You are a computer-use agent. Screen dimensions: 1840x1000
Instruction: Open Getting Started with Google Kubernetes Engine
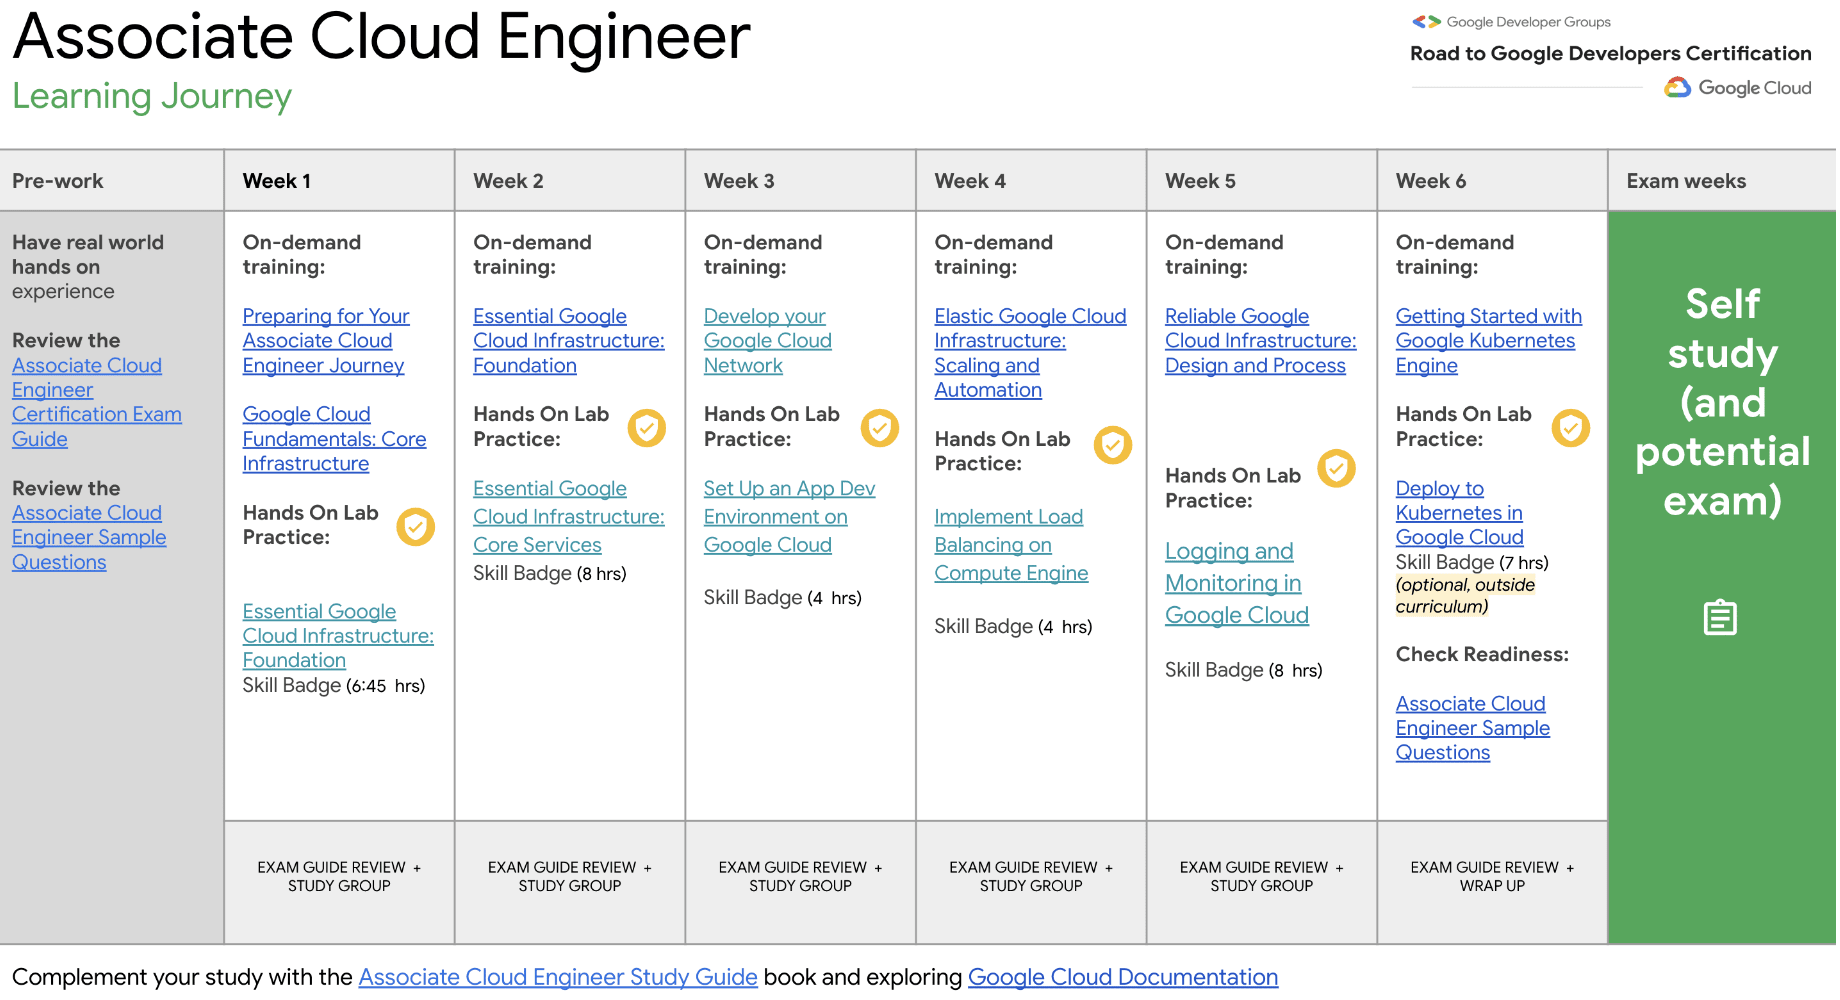point(1487,341)
